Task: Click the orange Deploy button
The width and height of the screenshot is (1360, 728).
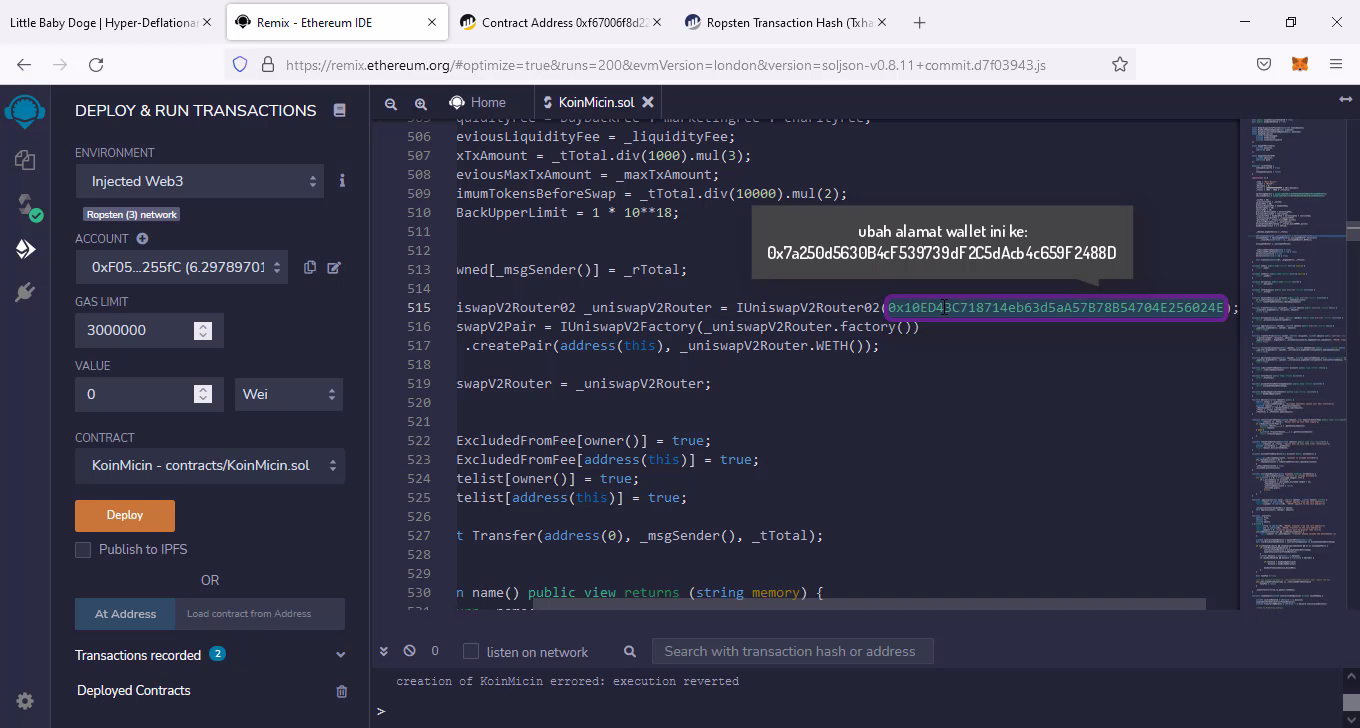Action: pyautogui.click(x=125, y=515)
